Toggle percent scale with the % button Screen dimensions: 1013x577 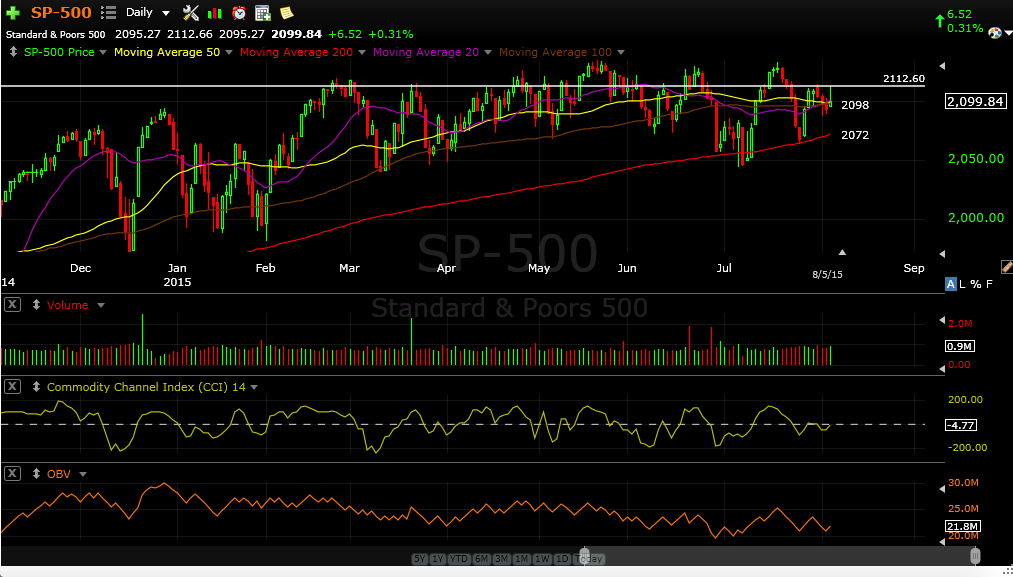[976, 284]
